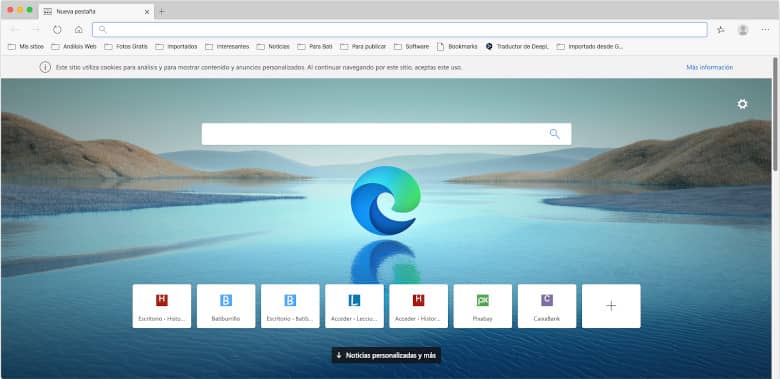The width and height of the screenshot is (780, 379).
Task: Open the Mis sitios bookmarks folder
Action: [26, 46]
